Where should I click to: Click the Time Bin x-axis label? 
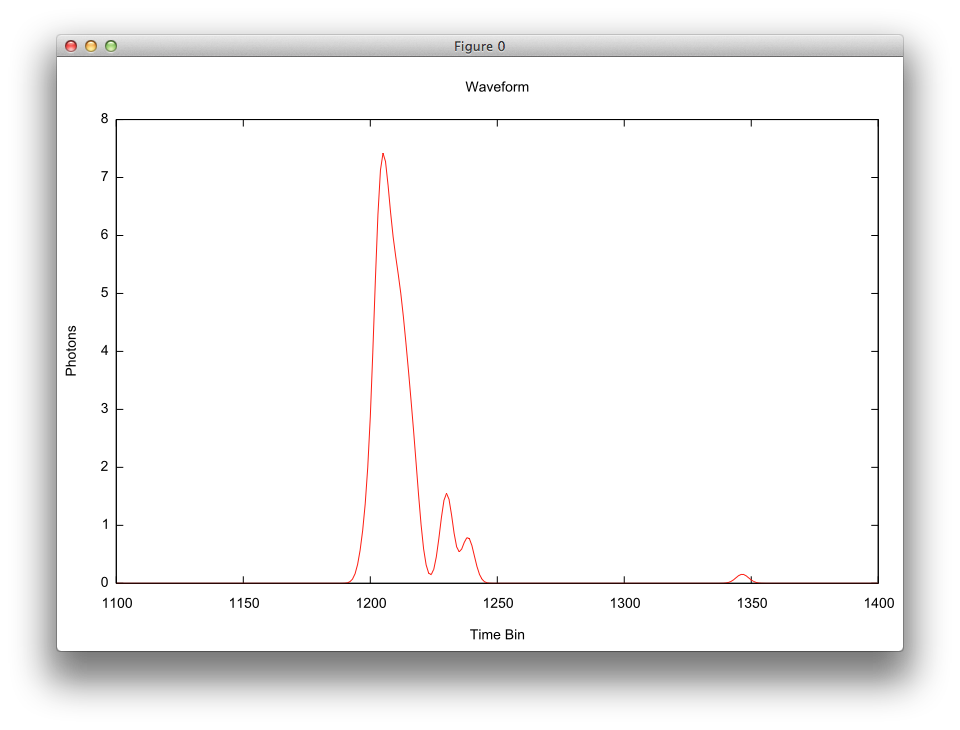(497, 634)
